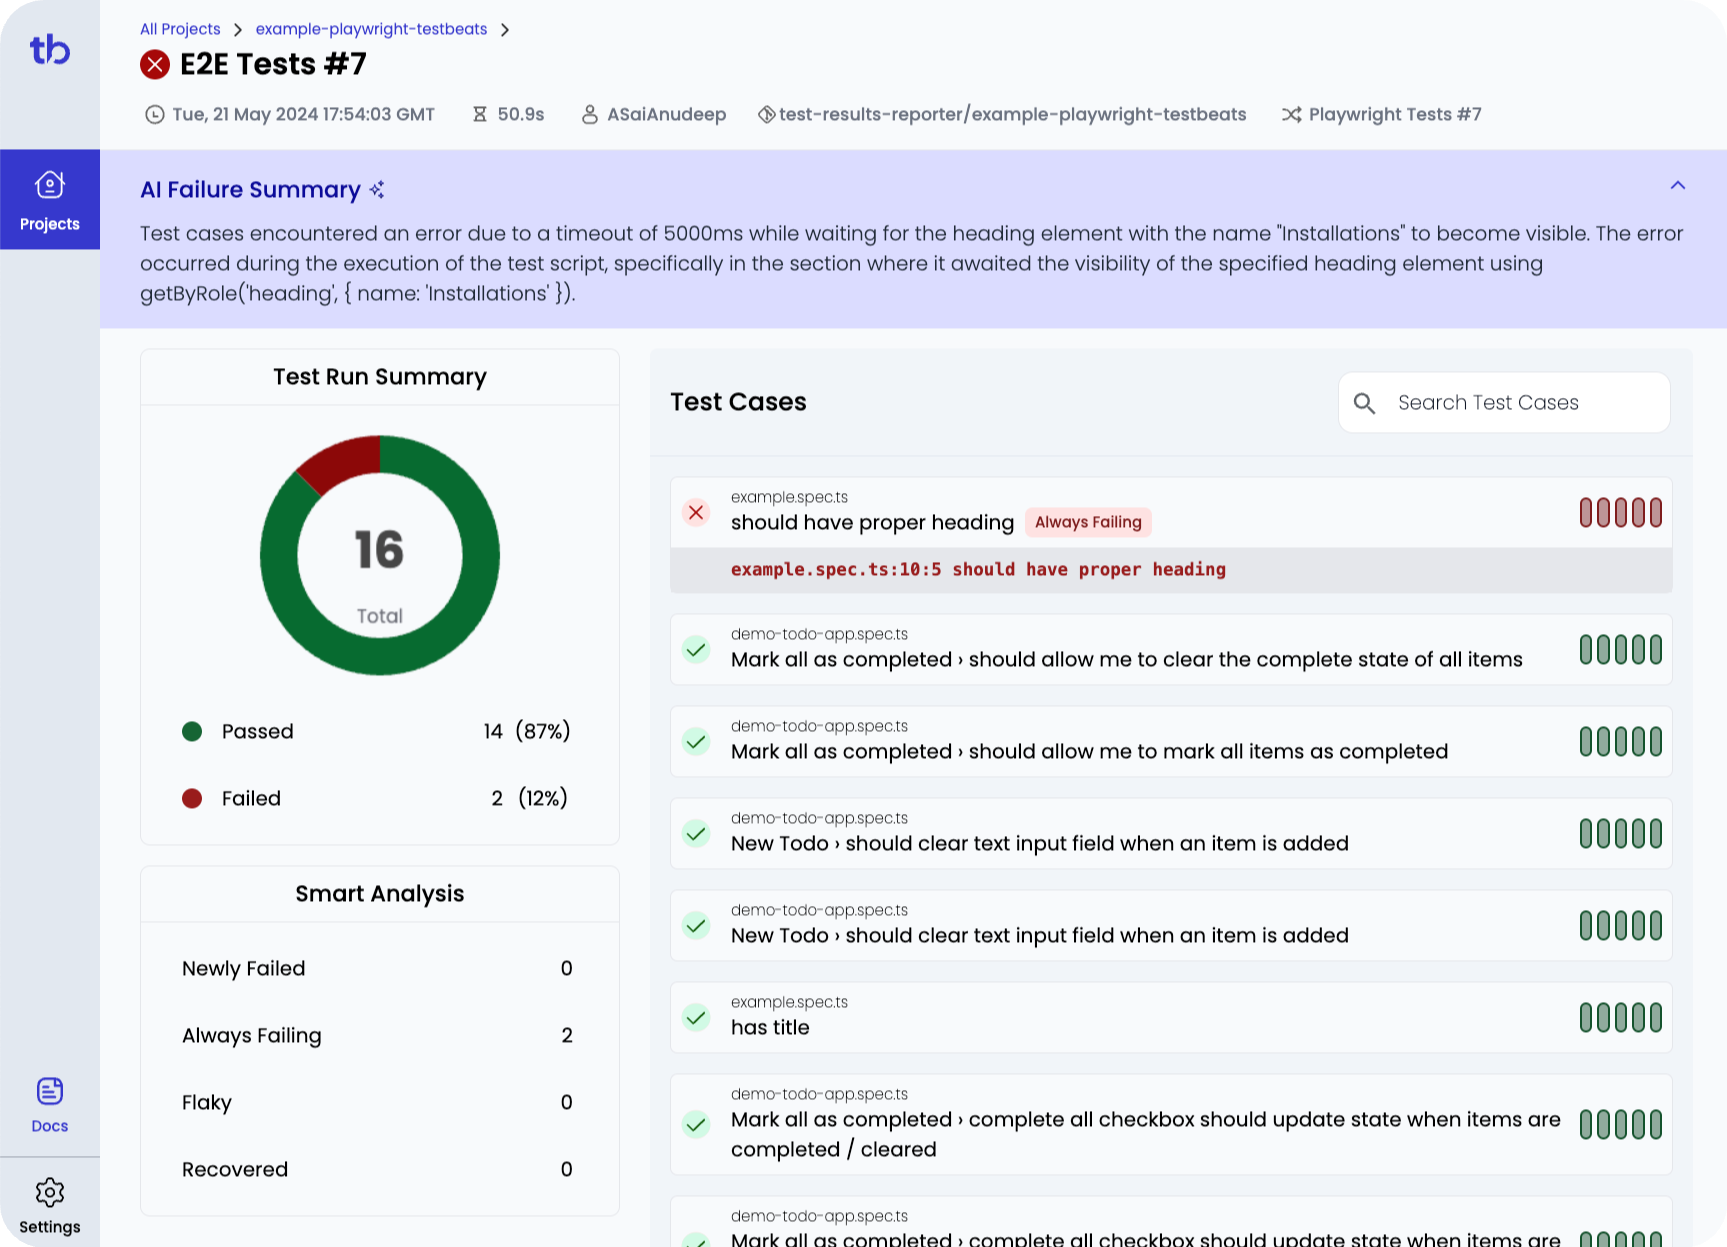Collapse the AI Failure Summary section
Viewport: 1727px width, 1247px height.
coord(1676,185)
